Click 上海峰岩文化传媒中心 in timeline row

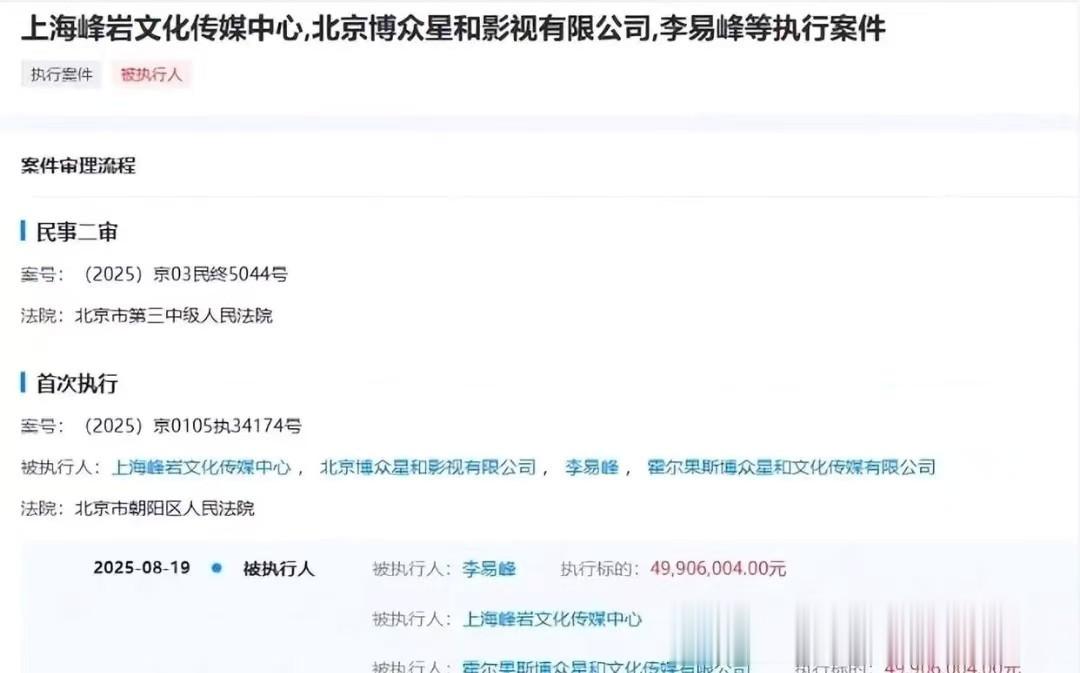[x=555, y=618]
